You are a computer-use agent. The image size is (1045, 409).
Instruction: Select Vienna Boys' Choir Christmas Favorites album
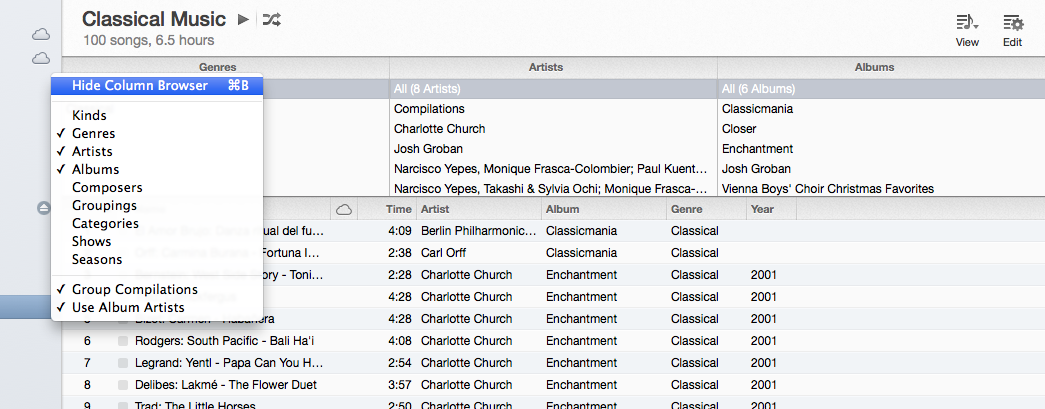point(881,188)
